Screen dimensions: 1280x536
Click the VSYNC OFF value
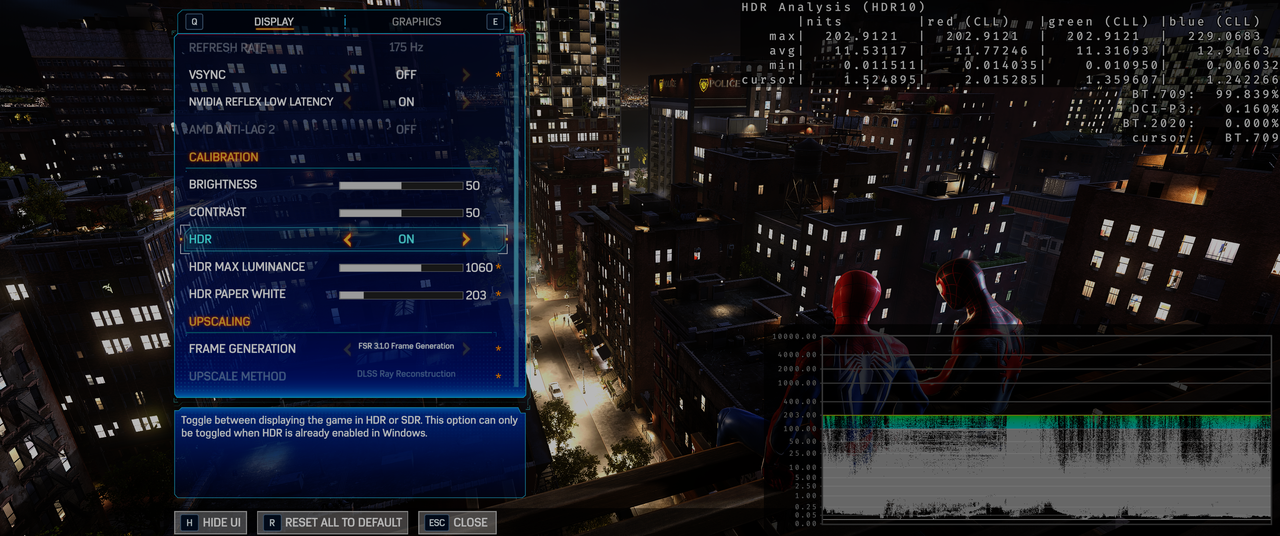(406, 74)
